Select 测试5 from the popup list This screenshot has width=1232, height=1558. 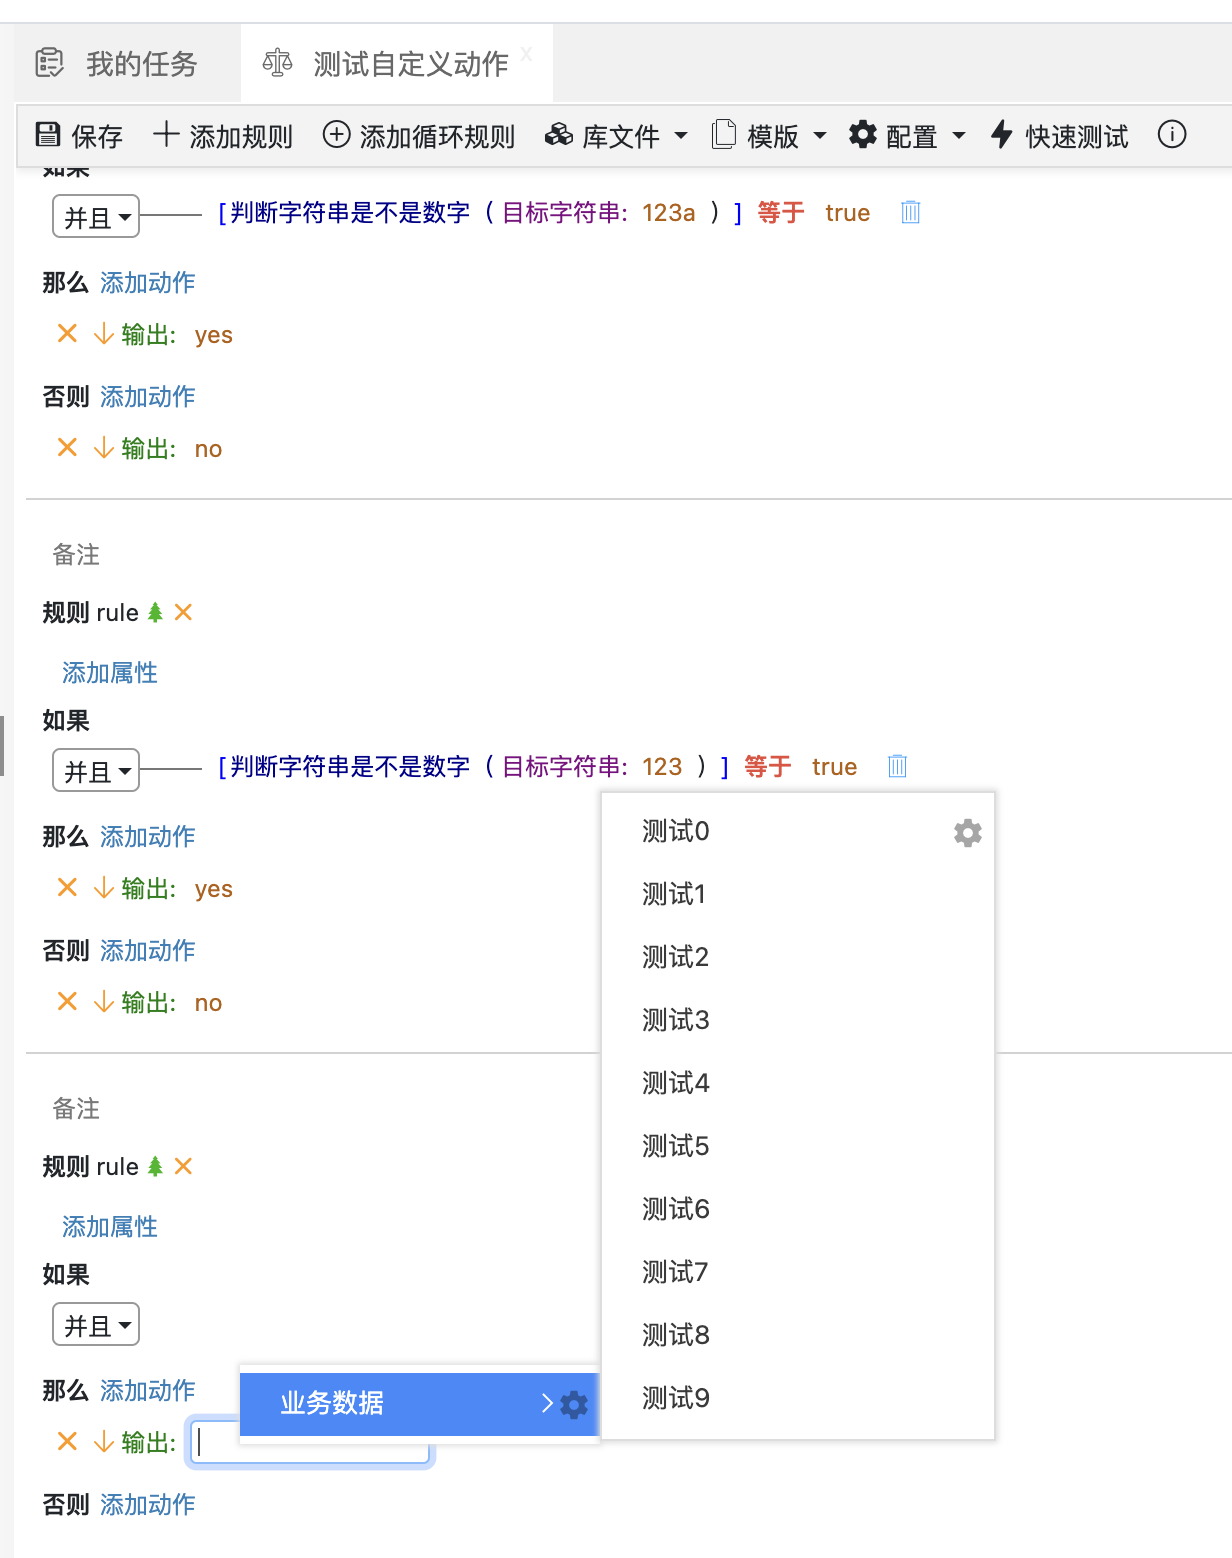675,1146
